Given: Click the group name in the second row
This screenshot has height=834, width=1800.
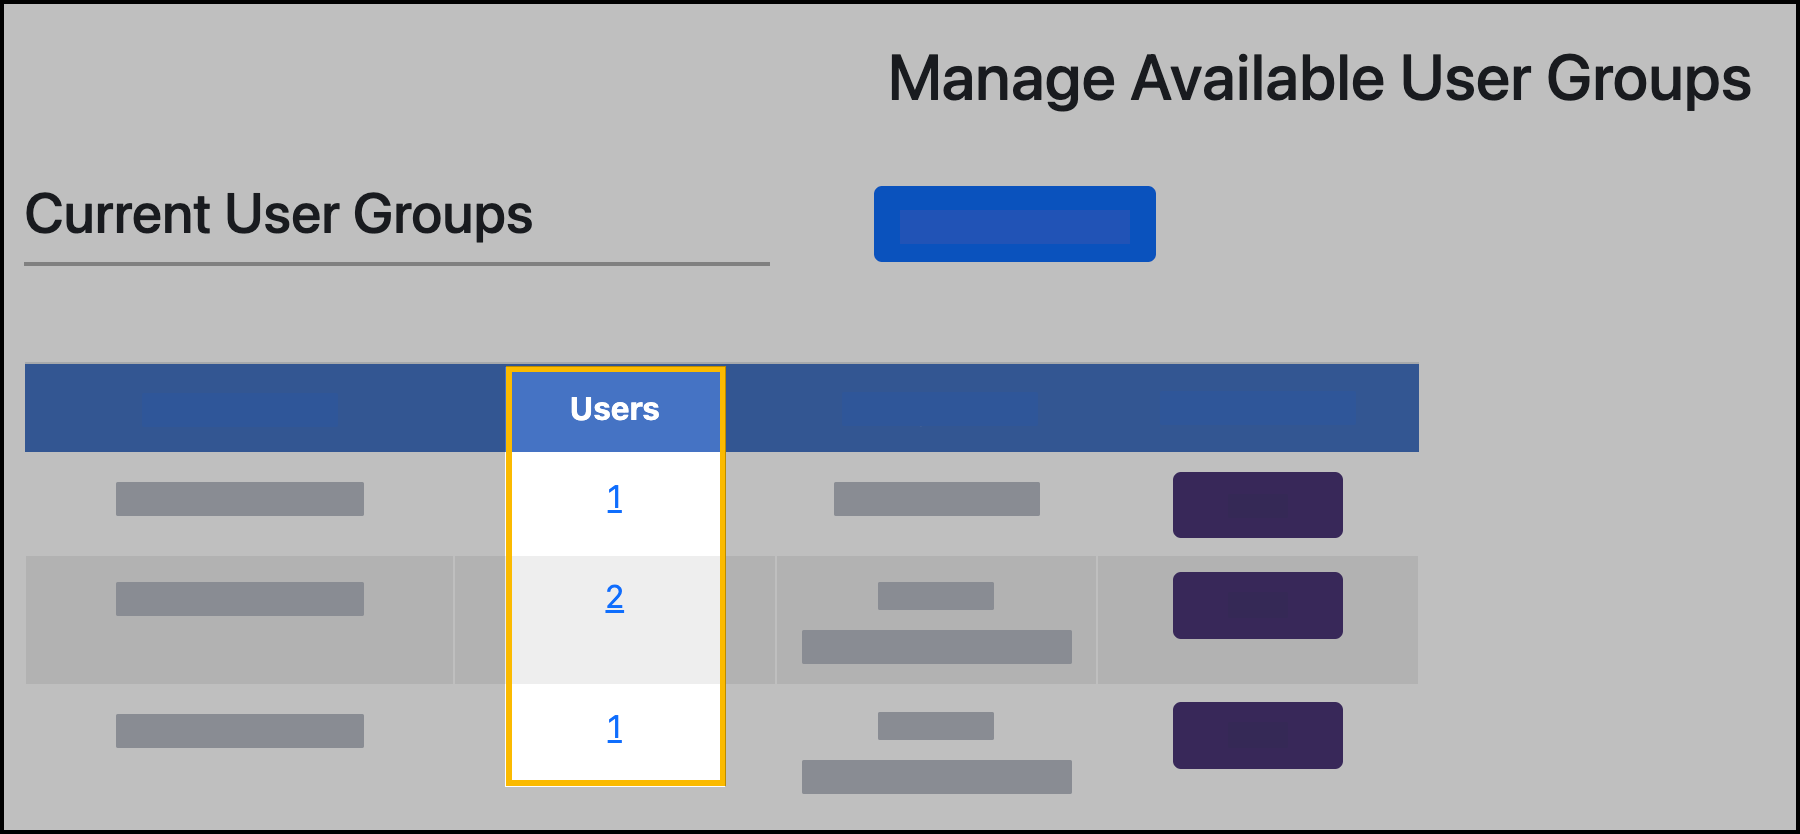Looking at the screenshot, I should pyautogui.click(x=240, y=597).
